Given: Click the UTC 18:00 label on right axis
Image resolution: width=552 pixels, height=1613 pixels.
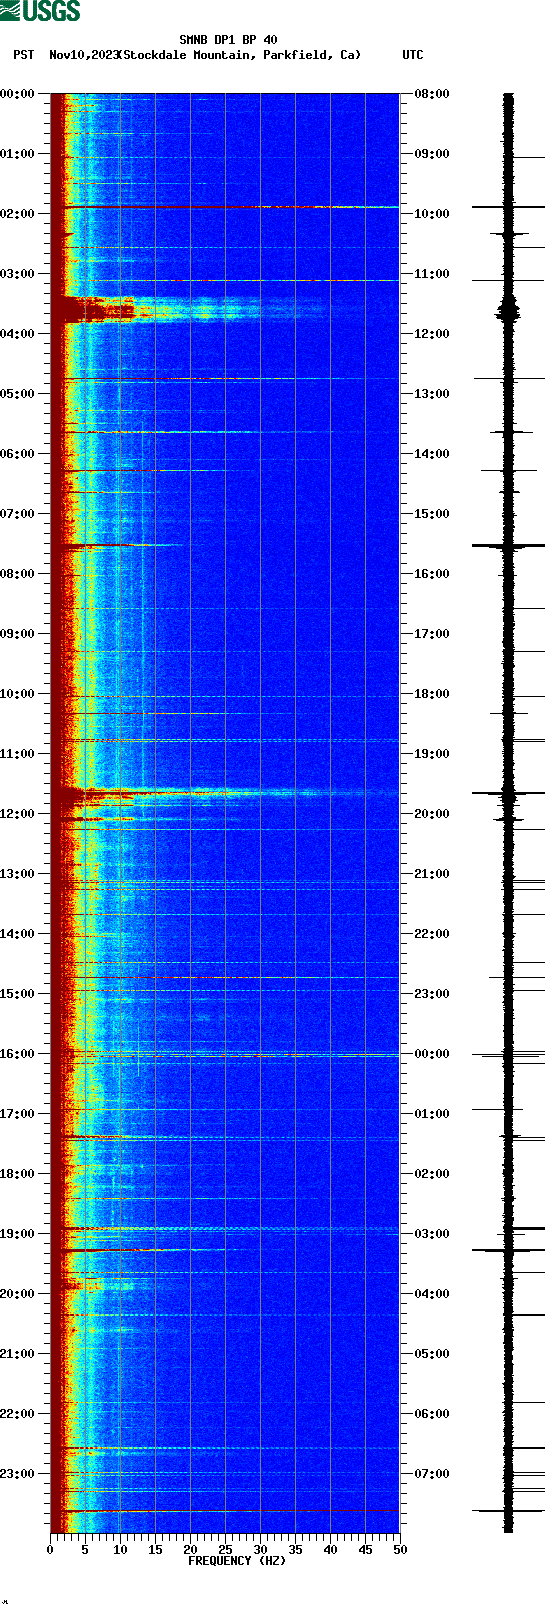Looking at the screenshot, I should (x=431, y=694).
